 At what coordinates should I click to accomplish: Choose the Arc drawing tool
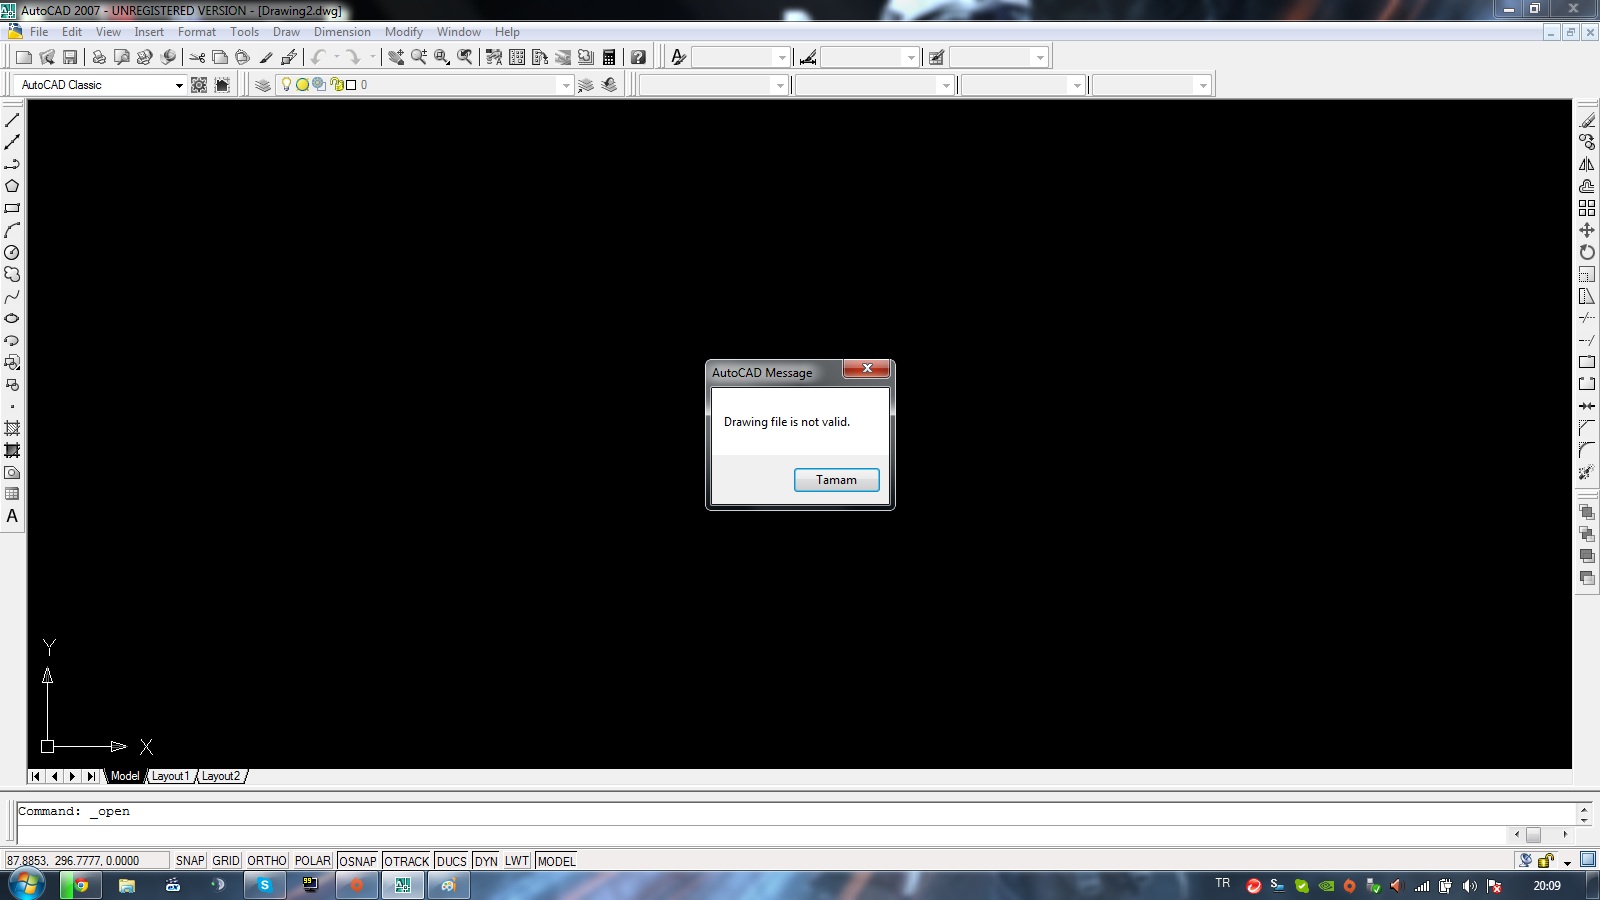12,230
